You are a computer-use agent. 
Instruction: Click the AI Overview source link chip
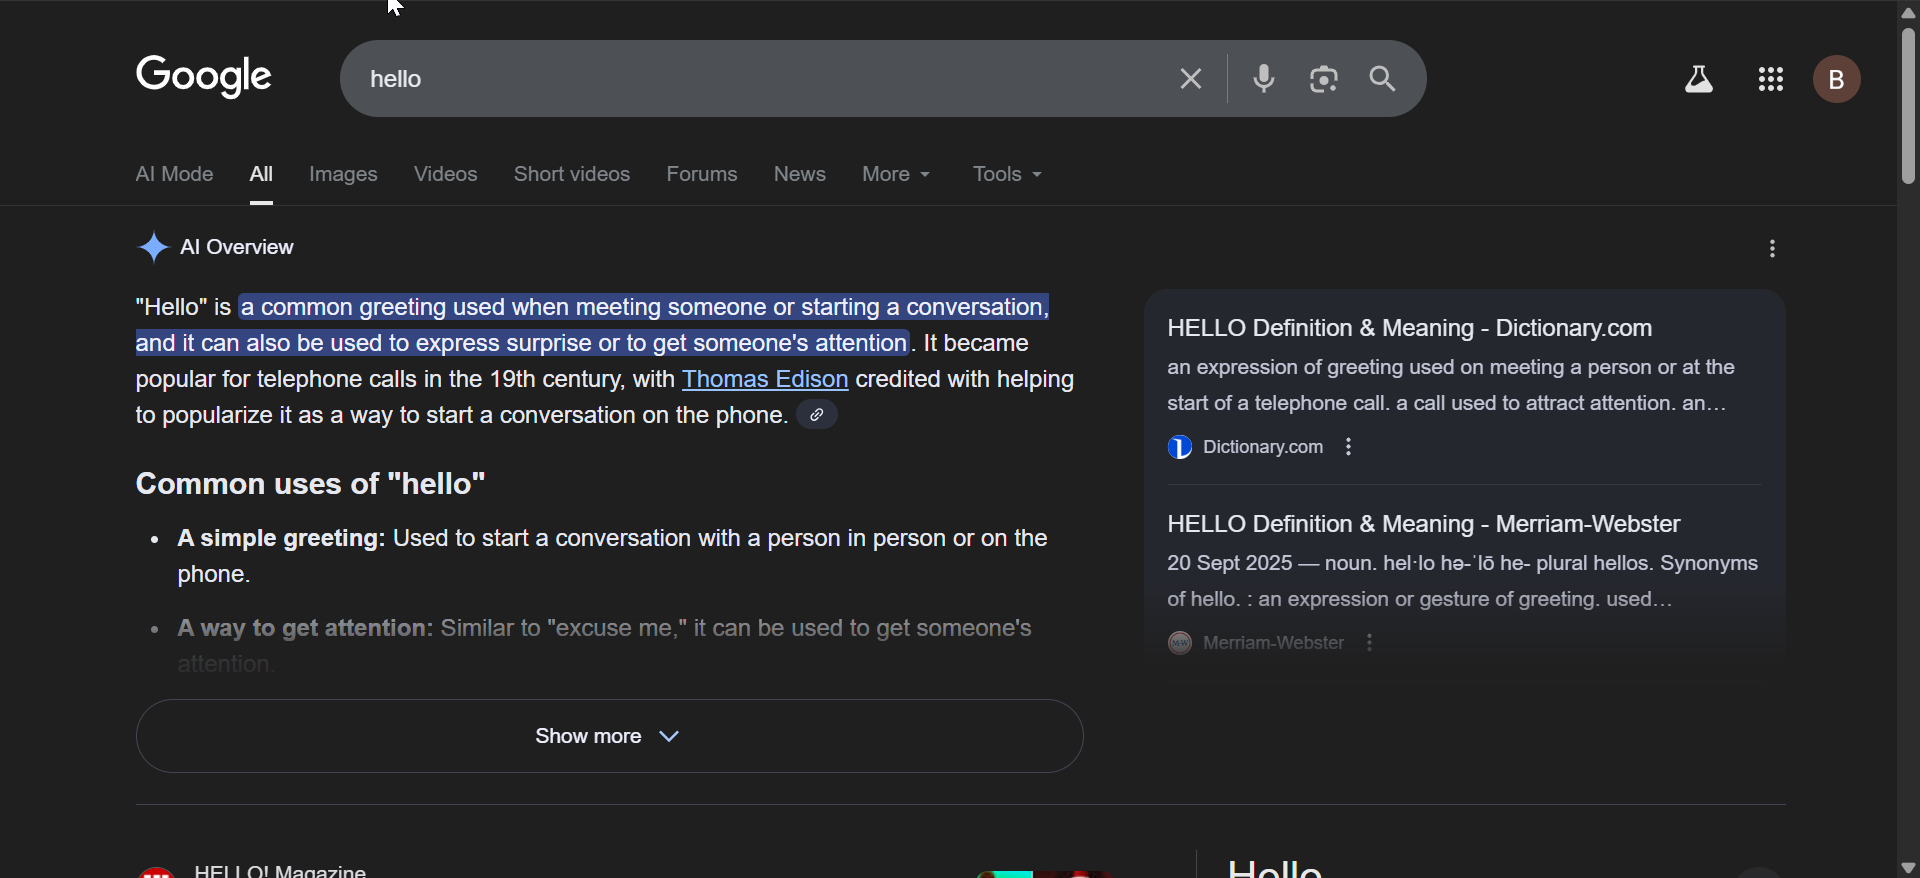click(x=817, y=415)
